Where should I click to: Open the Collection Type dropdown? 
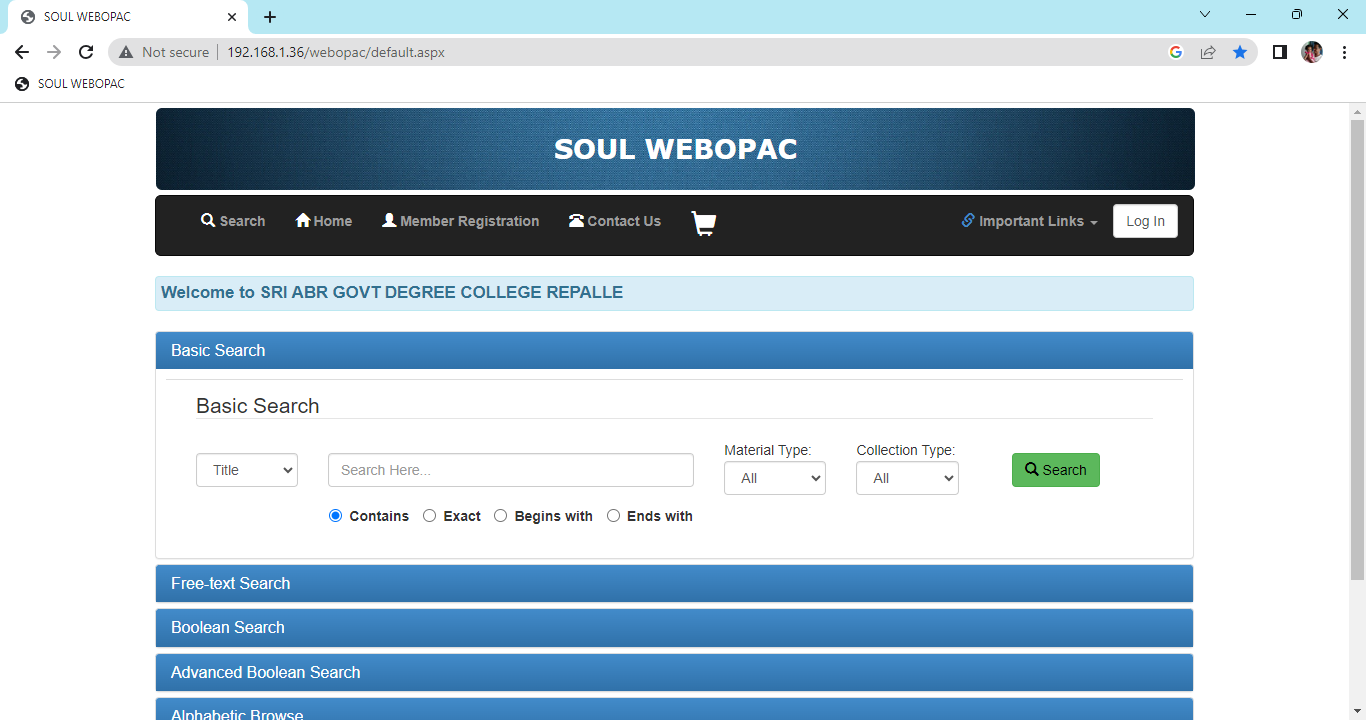click(x=907, y=478)
